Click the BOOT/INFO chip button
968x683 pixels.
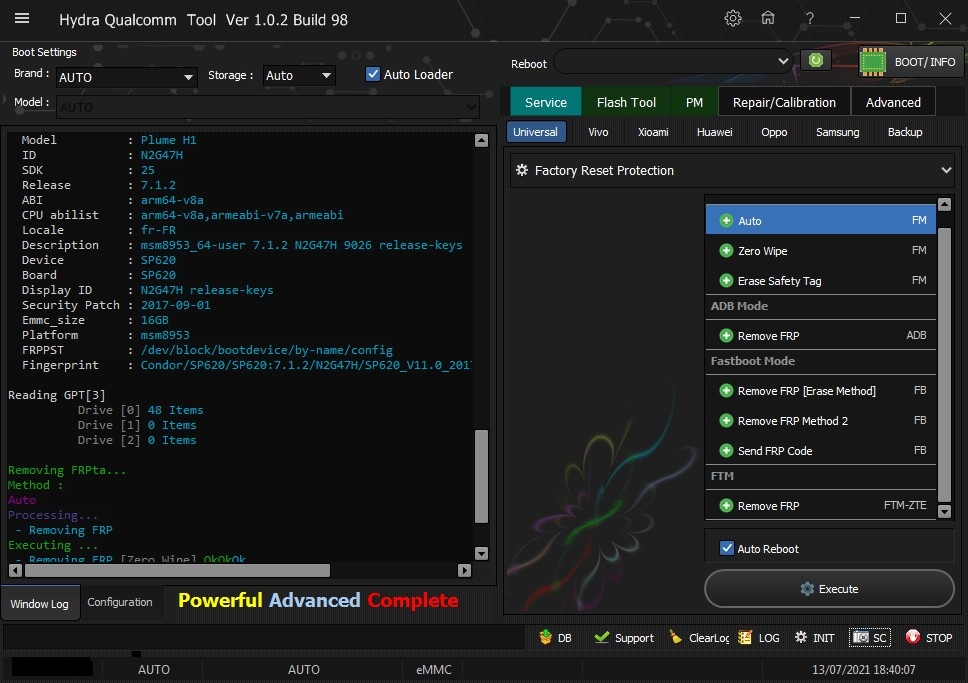point(911,62)
